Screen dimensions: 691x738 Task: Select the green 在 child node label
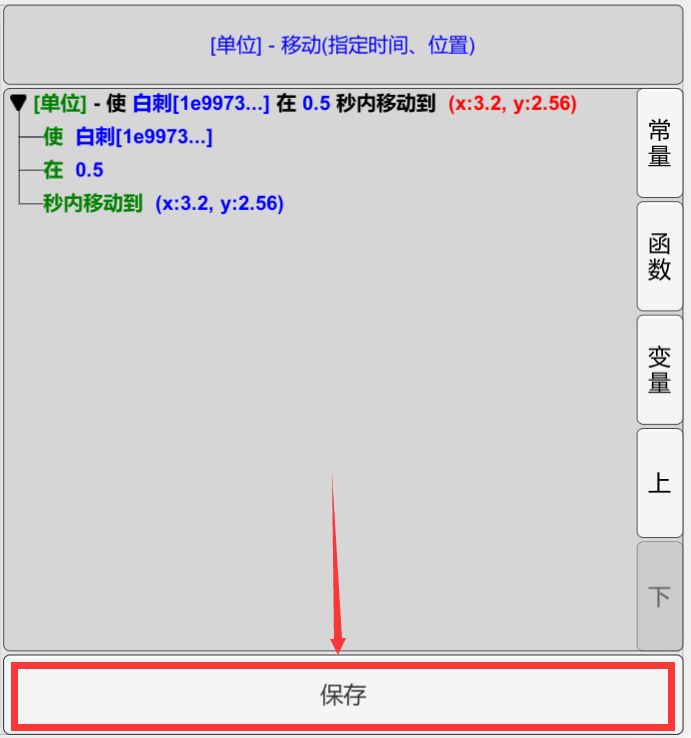[x=53, y=170]
